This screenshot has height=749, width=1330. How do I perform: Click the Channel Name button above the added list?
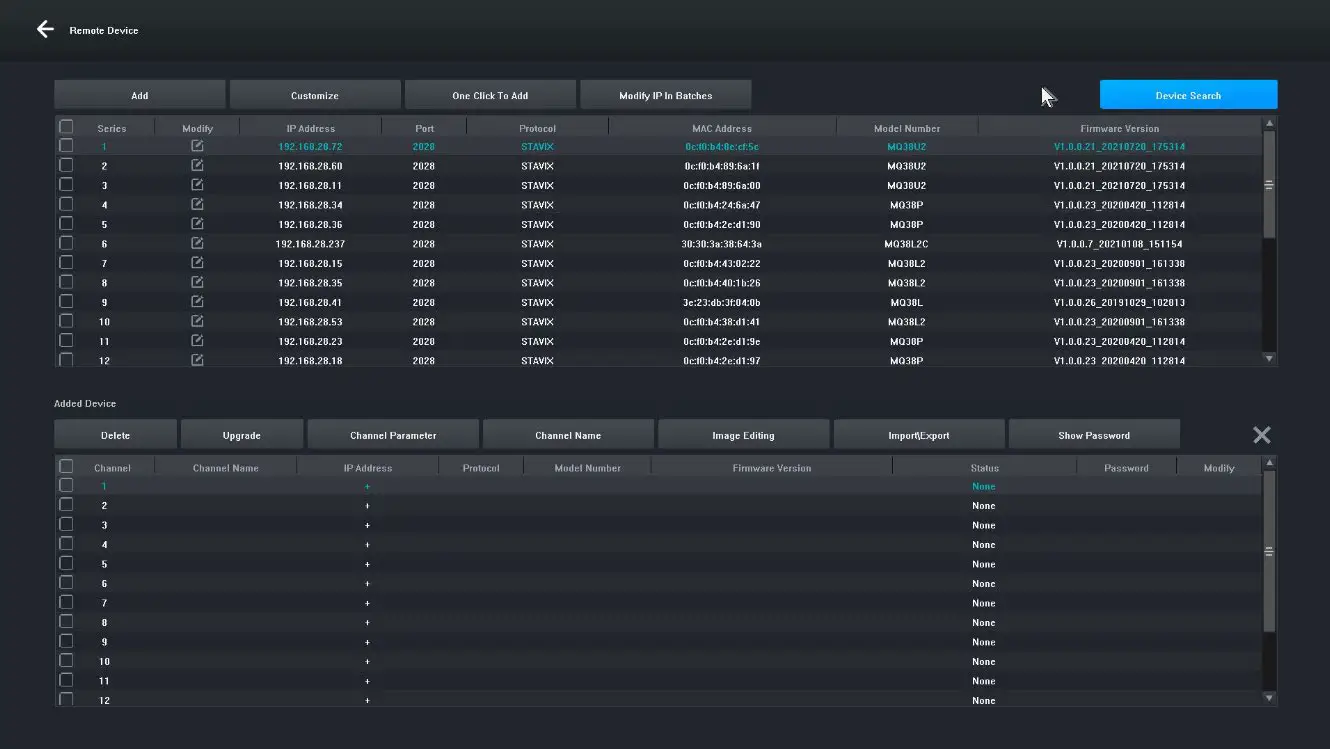tap(568, 435)
